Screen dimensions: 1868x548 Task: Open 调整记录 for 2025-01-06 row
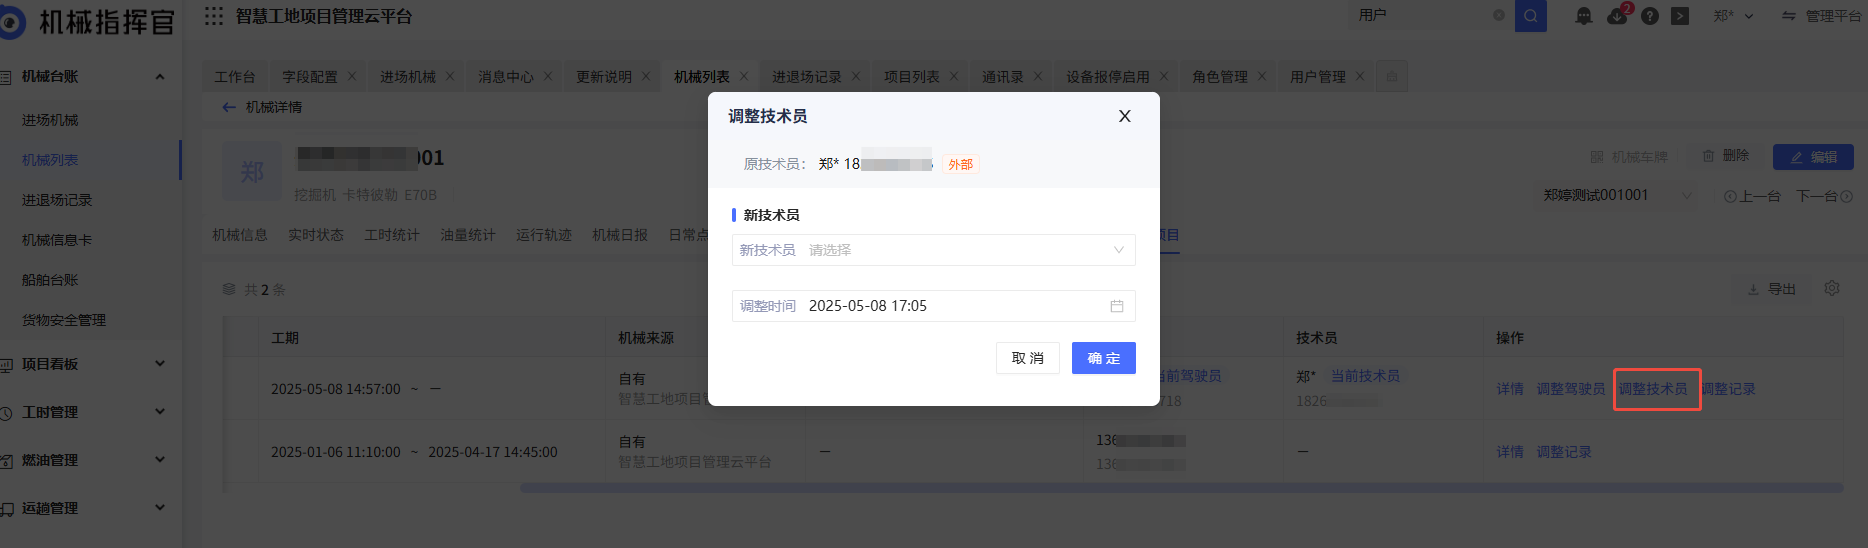(1564, 452)
